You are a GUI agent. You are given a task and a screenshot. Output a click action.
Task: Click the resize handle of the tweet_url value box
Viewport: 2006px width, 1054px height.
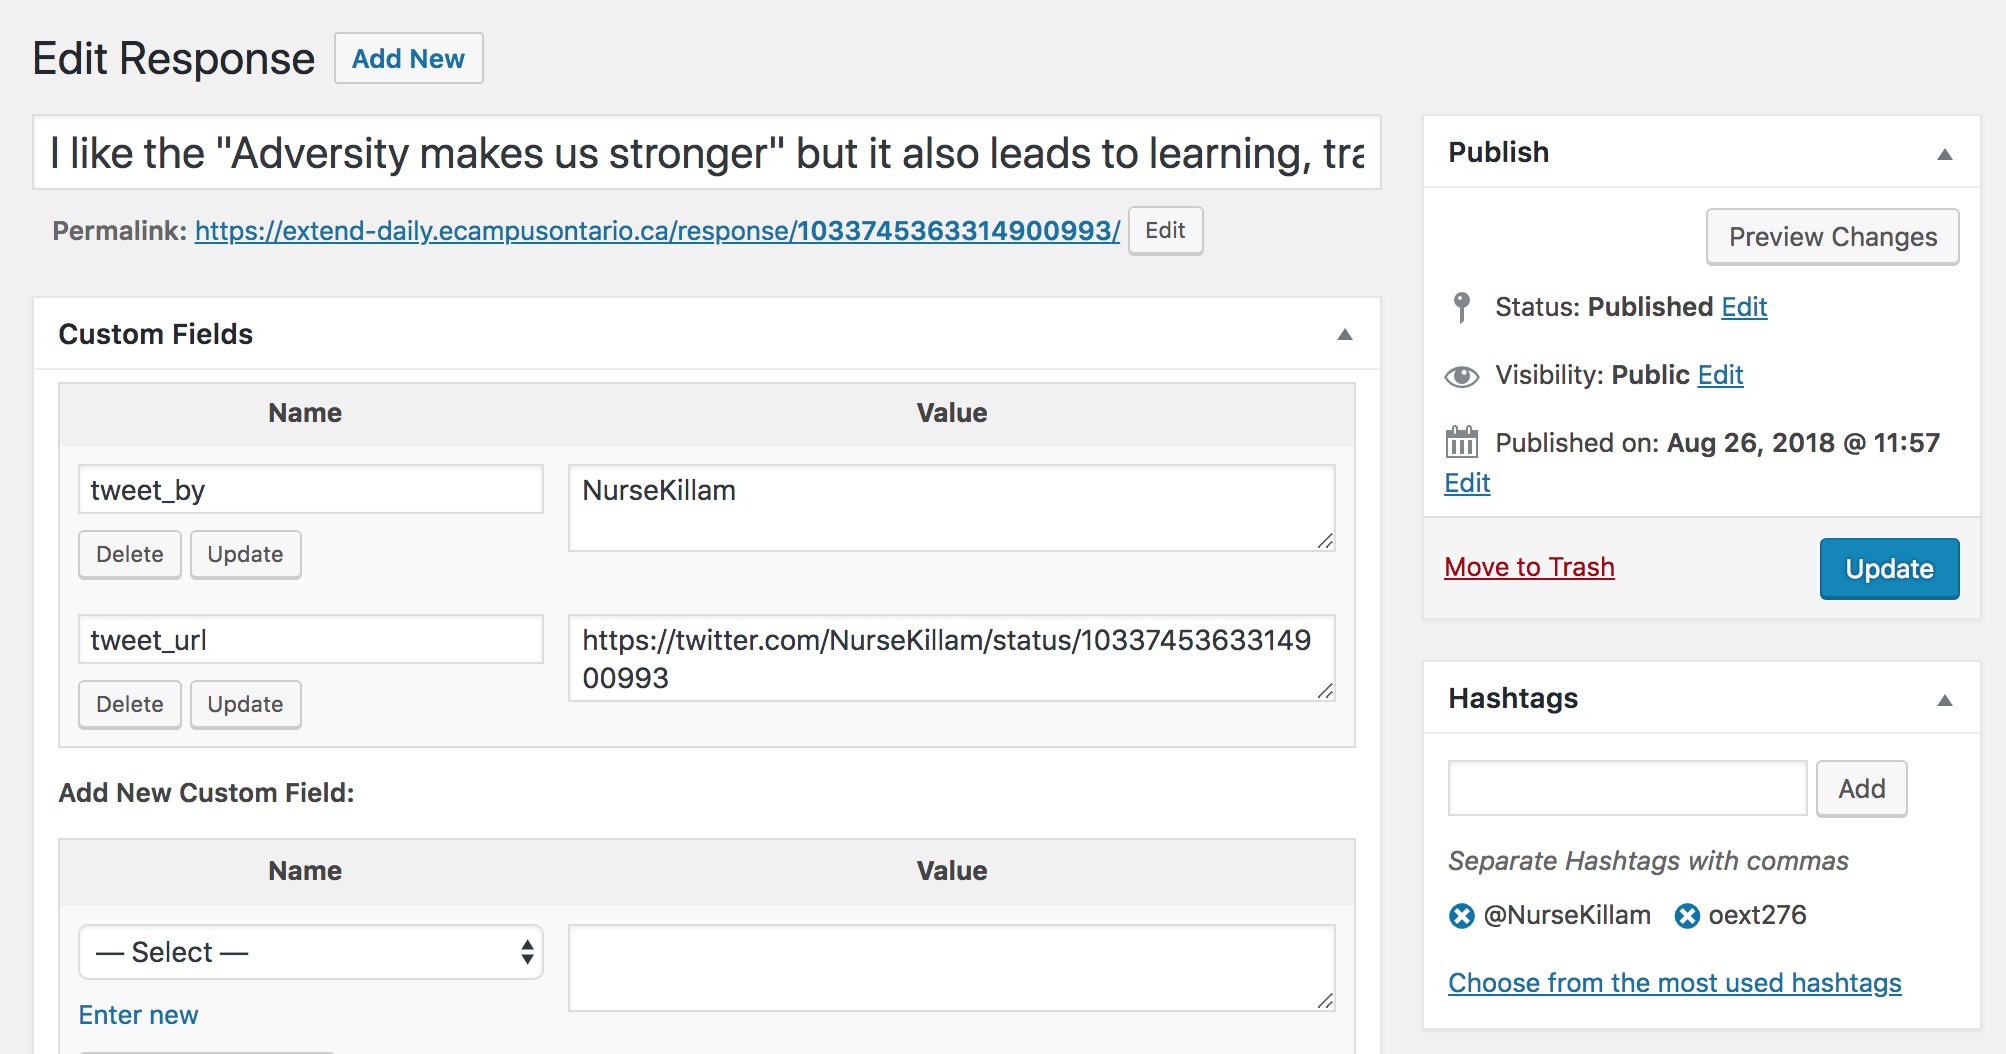click(1327, 691)
